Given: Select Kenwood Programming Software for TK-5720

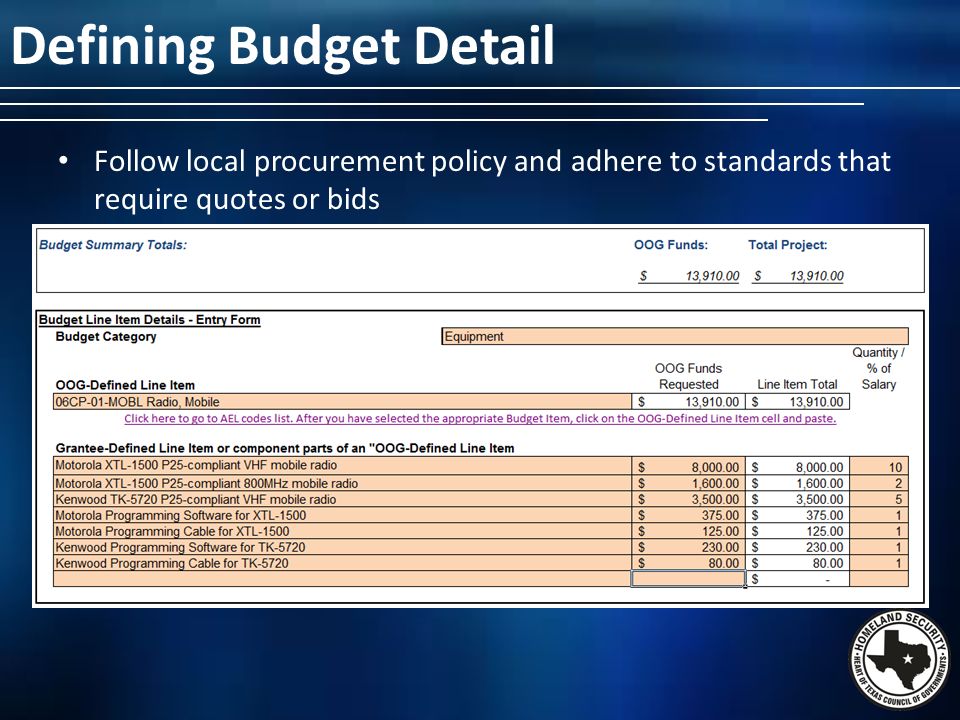Looking at the screenshot, I should pos(342,547).
